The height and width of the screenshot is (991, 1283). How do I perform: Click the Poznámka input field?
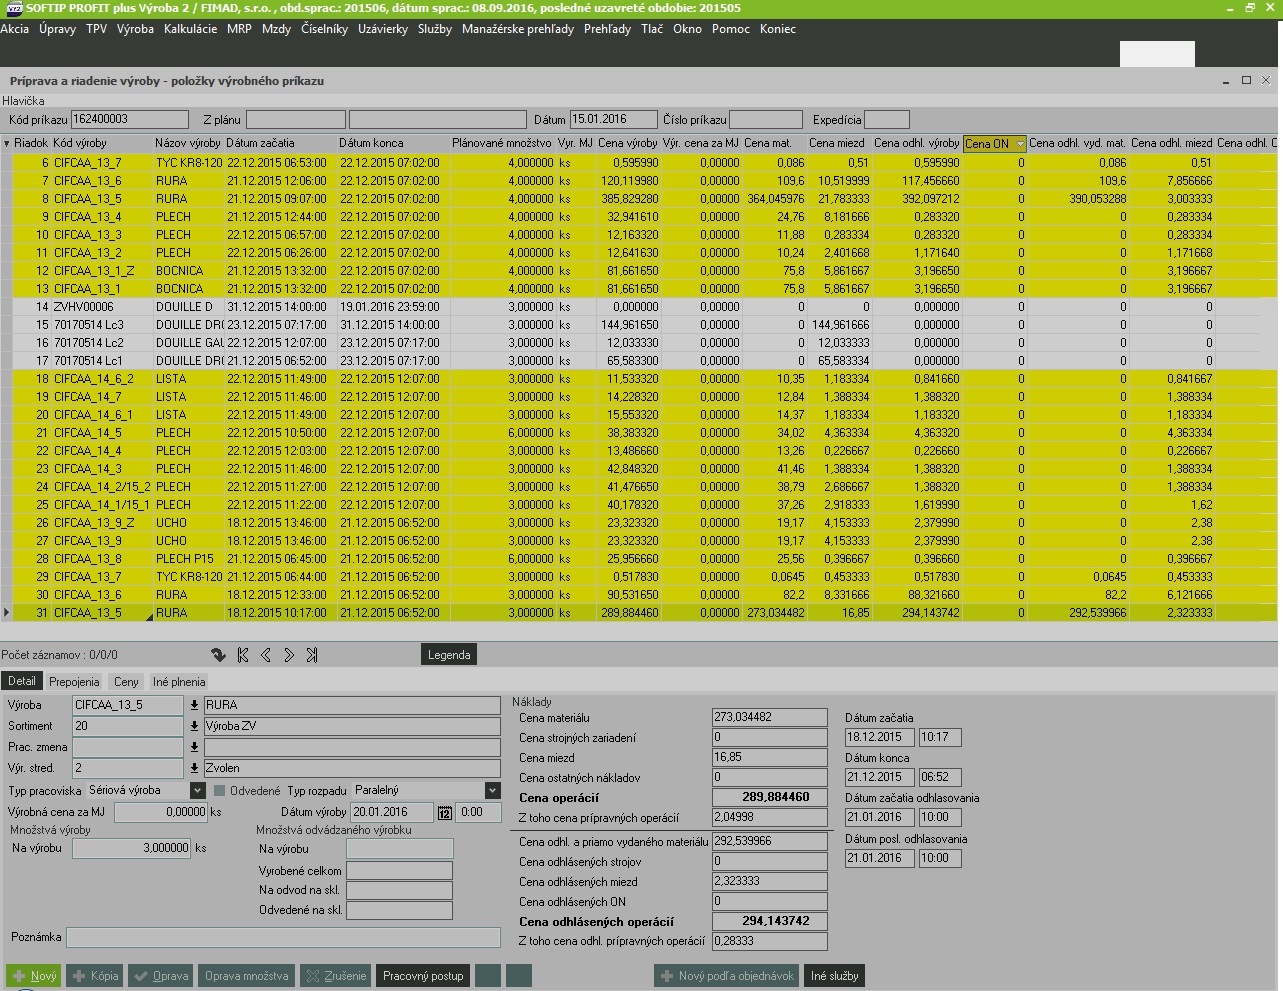[283, 937]
